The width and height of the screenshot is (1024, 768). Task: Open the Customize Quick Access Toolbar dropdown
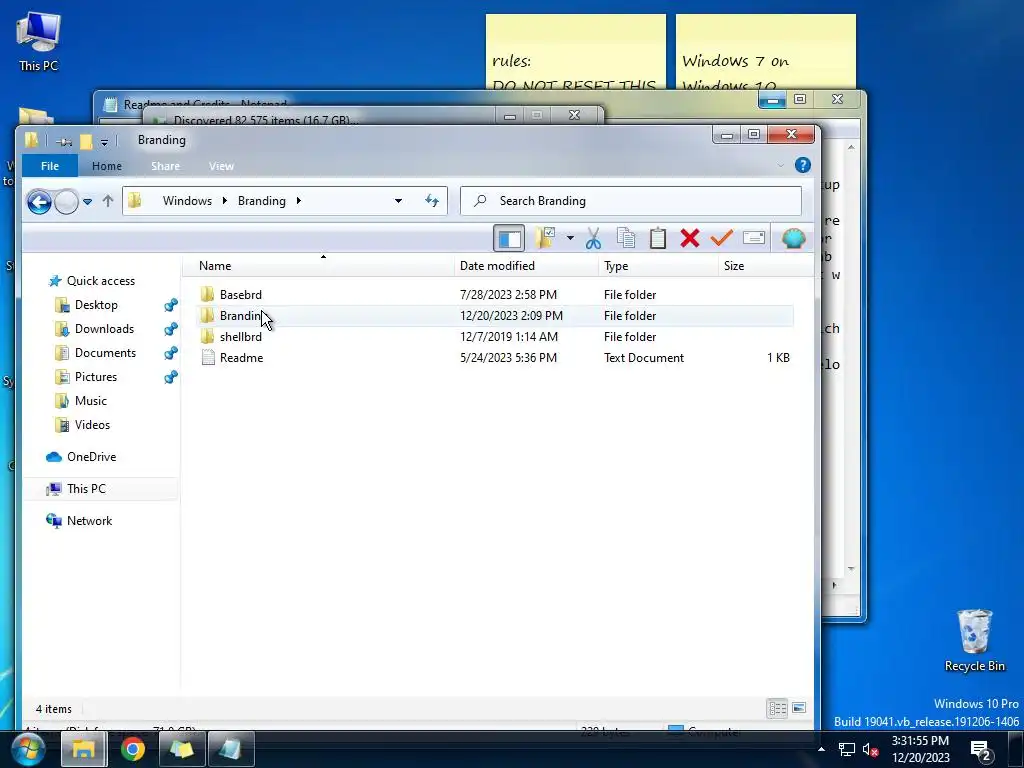click(104, 141)
